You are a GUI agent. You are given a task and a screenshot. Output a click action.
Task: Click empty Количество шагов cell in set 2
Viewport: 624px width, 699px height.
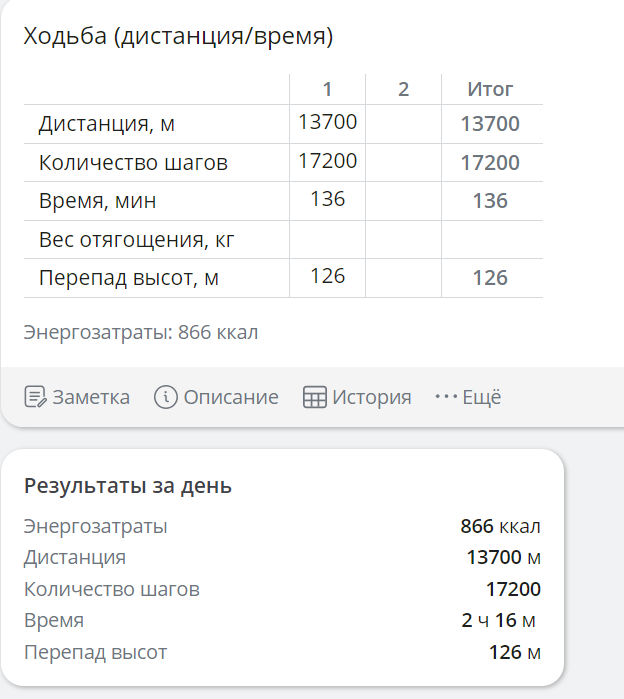[403, 162]
